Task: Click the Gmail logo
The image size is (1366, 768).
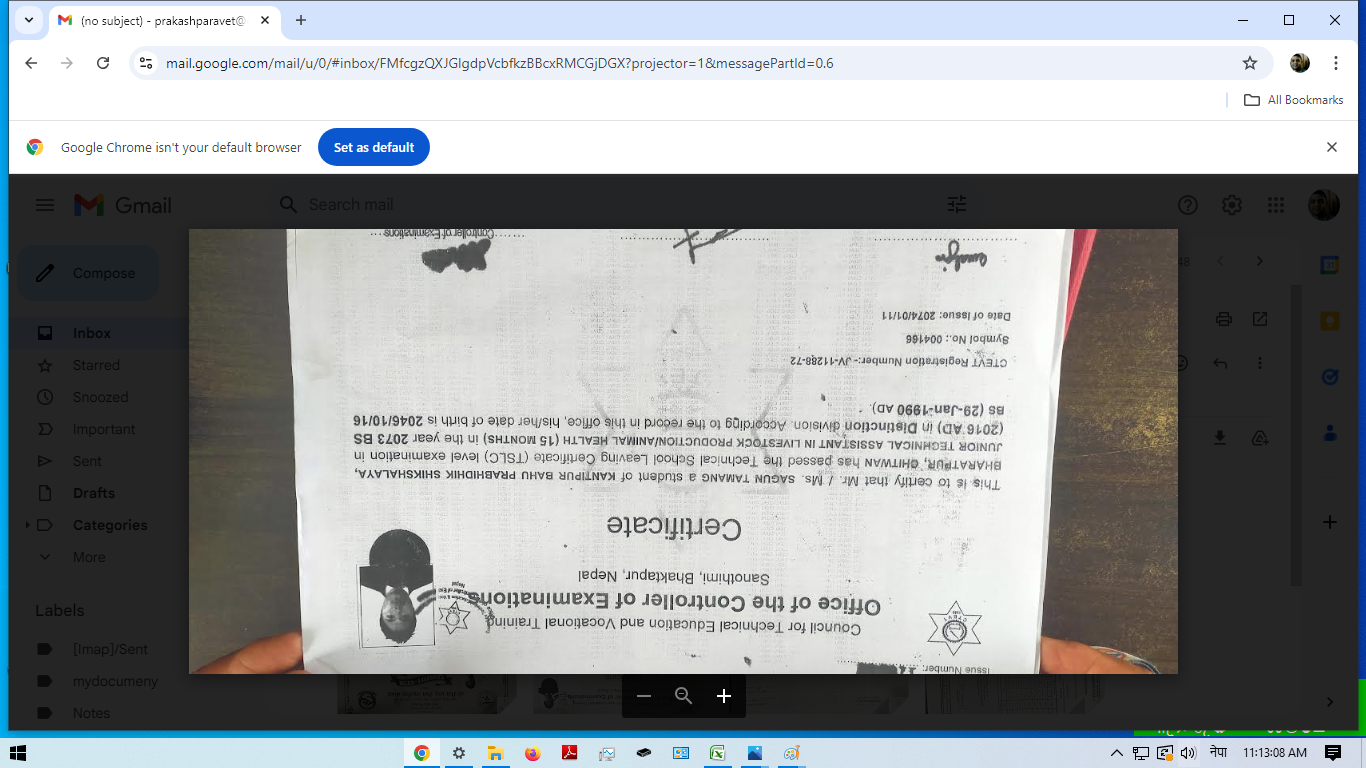Action: click(x=124, y=205)
